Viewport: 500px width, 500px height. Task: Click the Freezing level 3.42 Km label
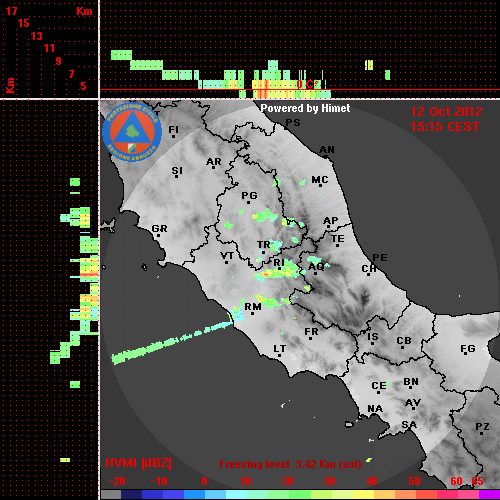290,464
